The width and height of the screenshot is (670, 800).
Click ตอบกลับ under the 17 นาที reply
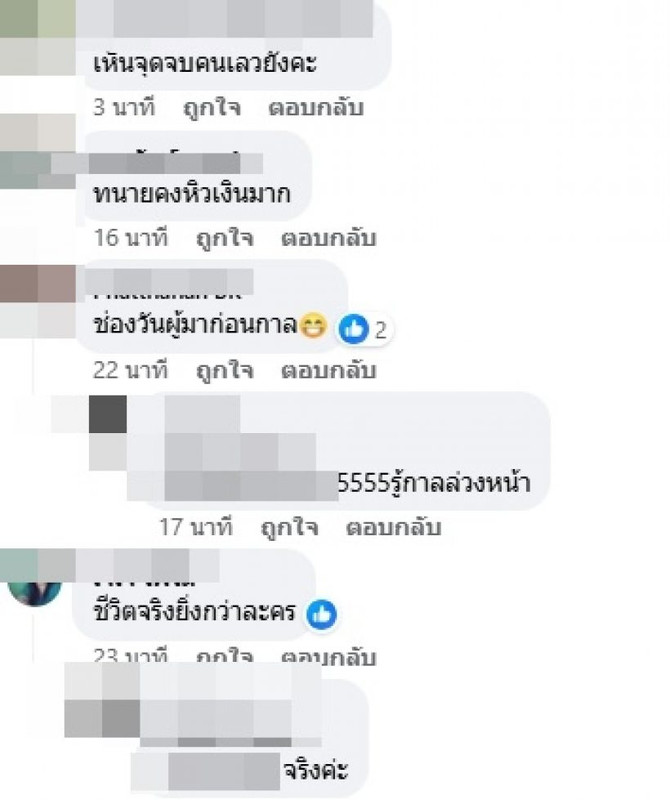pyautogui.click(x=393, y=527)
